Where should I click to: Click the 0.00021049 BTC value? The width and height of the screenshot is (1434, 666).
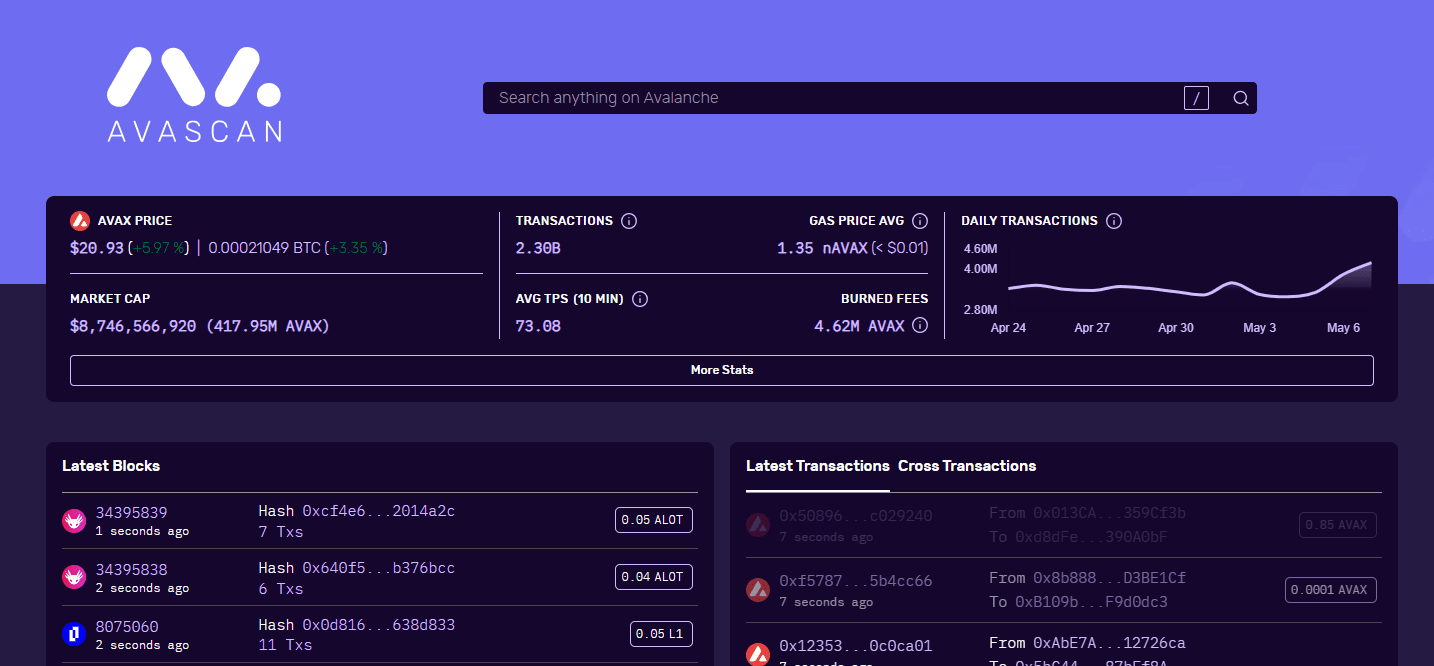click(263, 247)
